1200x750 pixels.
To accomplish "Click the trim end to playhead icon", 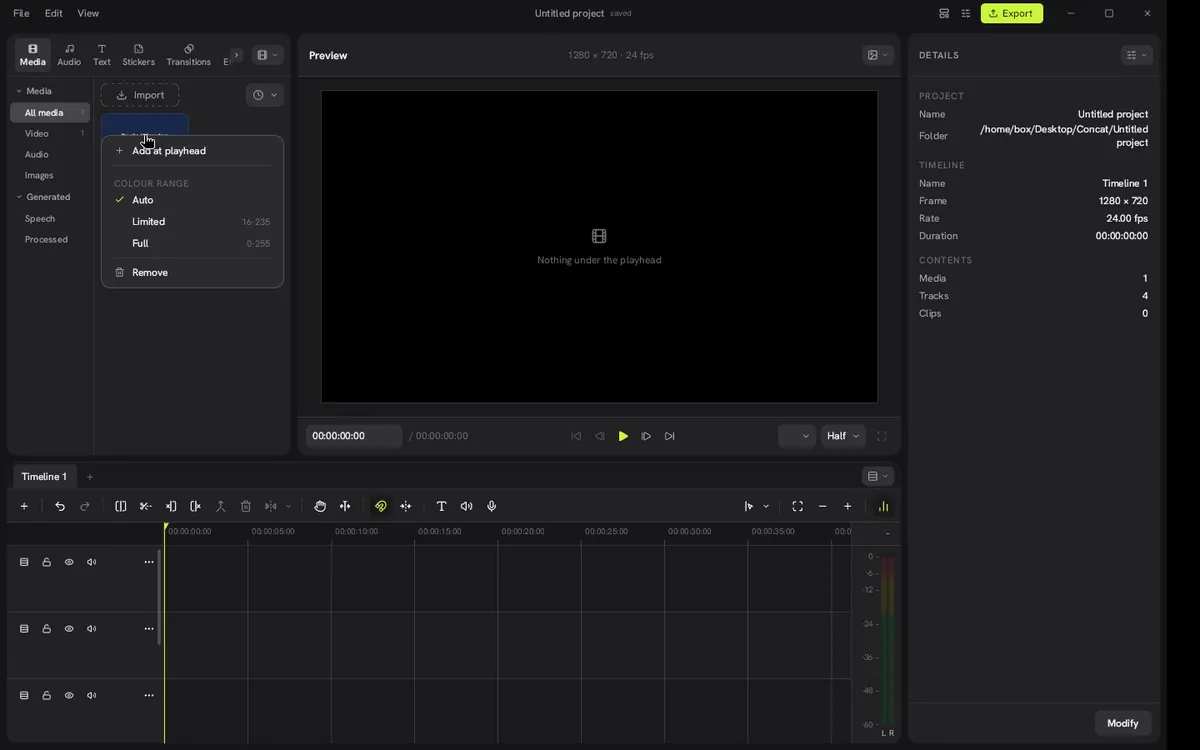I will (195, 506).
